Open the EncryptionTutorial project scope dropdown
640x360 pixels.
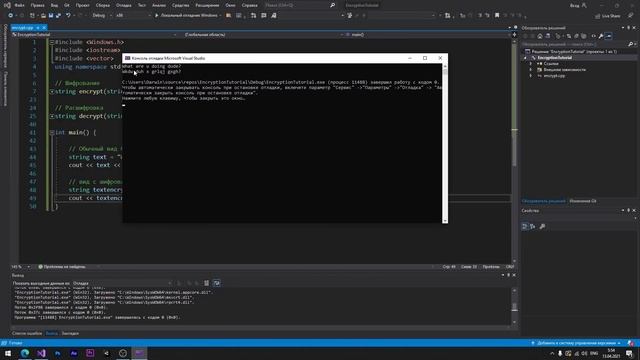tap(95, 35)
